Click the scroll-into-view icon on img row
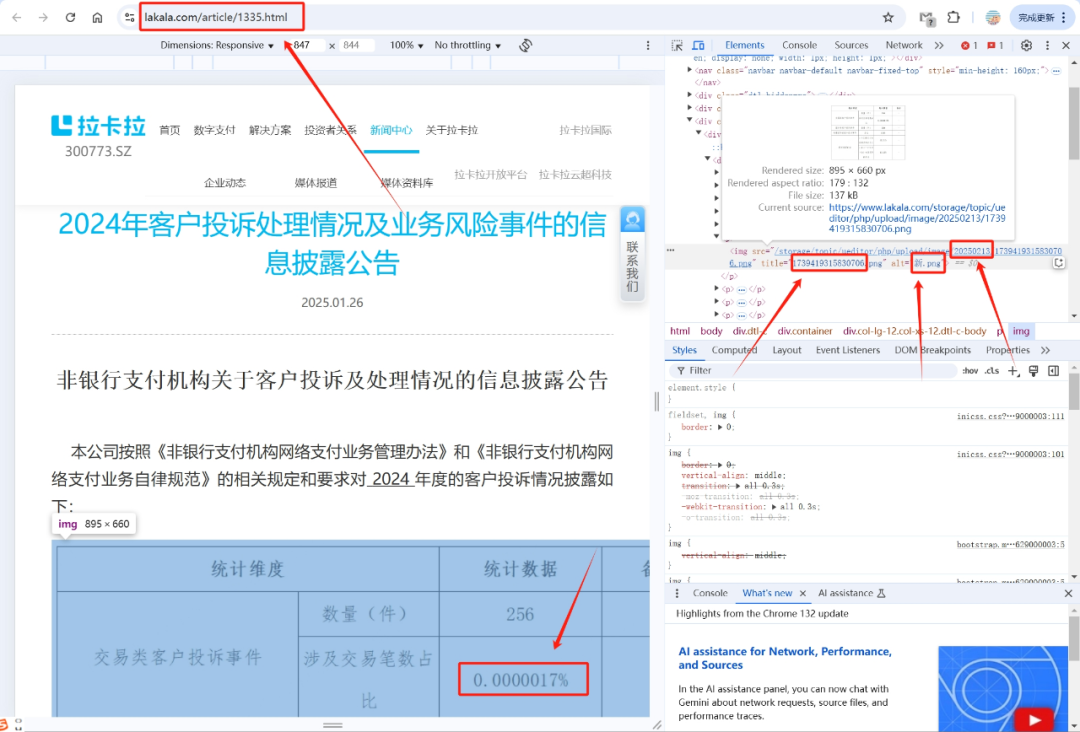This screenshot has width=1080, height=732. (x=1059, y=263)
